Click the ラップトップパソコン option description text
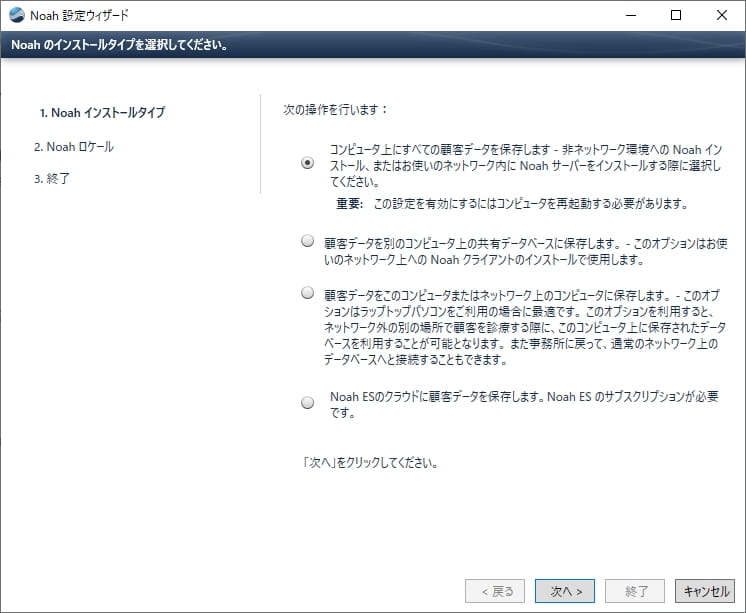This screenshot has width=746, height=613. (x=525, y=327)
